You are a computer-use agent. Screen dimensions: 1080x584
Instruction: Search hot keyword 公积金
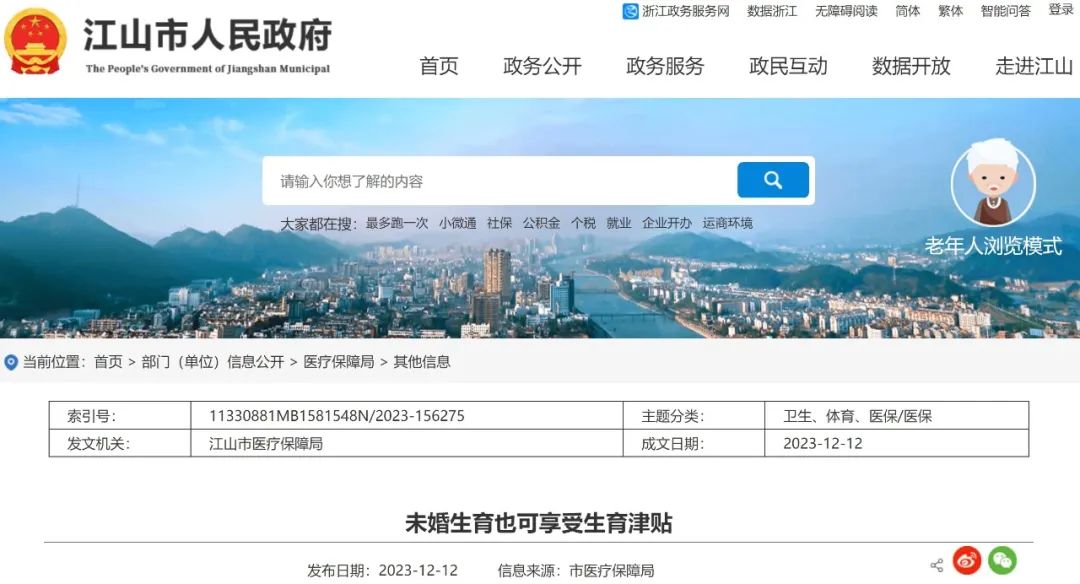[541, 223]
